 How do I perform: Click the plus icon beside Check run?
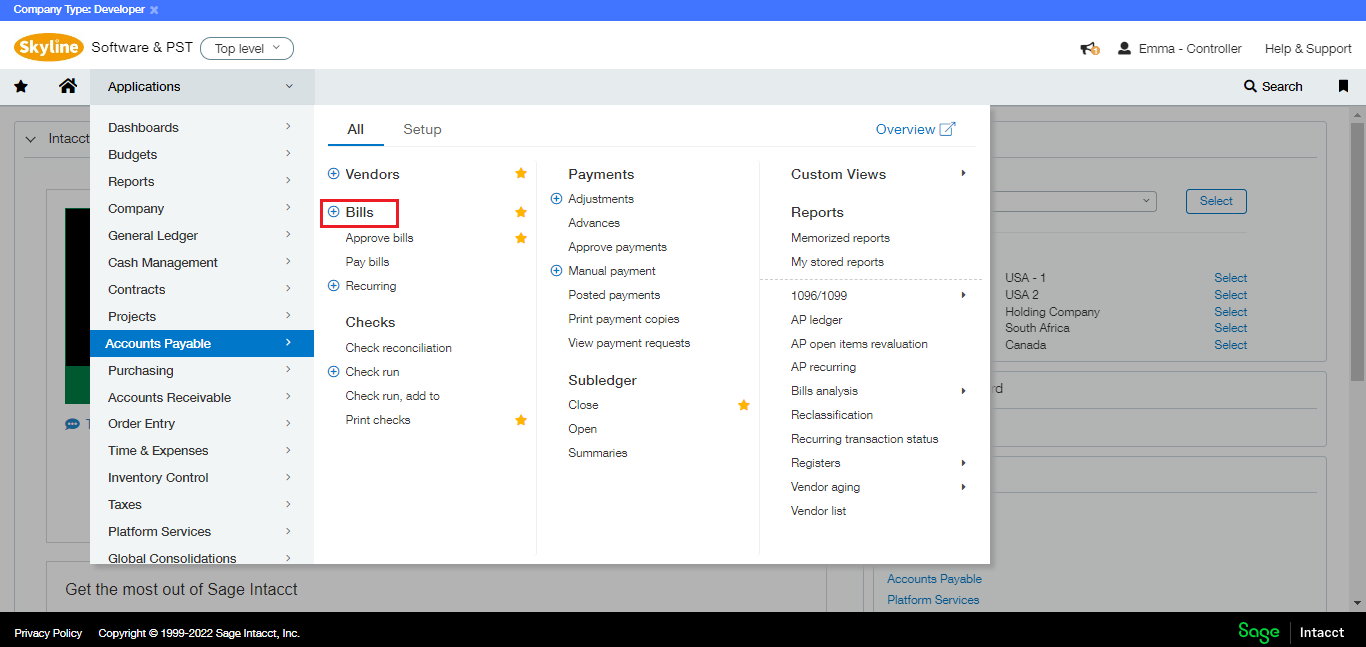tap(334, 372)
